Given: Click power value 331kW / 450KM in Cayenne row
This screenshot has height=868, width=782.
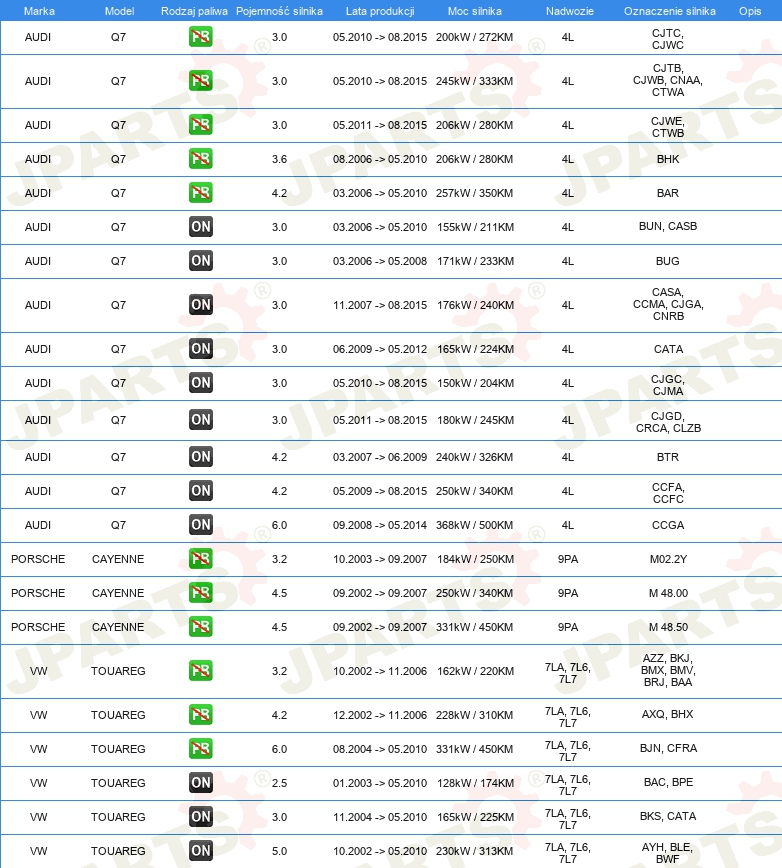Looking at the screenshot, I should point(475,627).
